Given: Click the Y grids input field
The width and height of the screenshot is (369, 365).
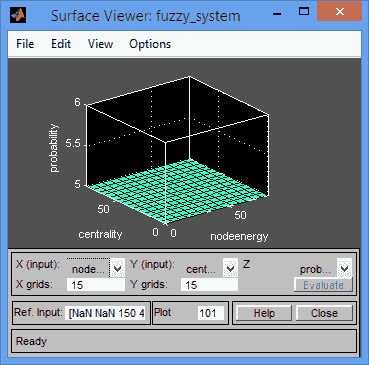Looking at the screenshot, I should tap(209, 285).
